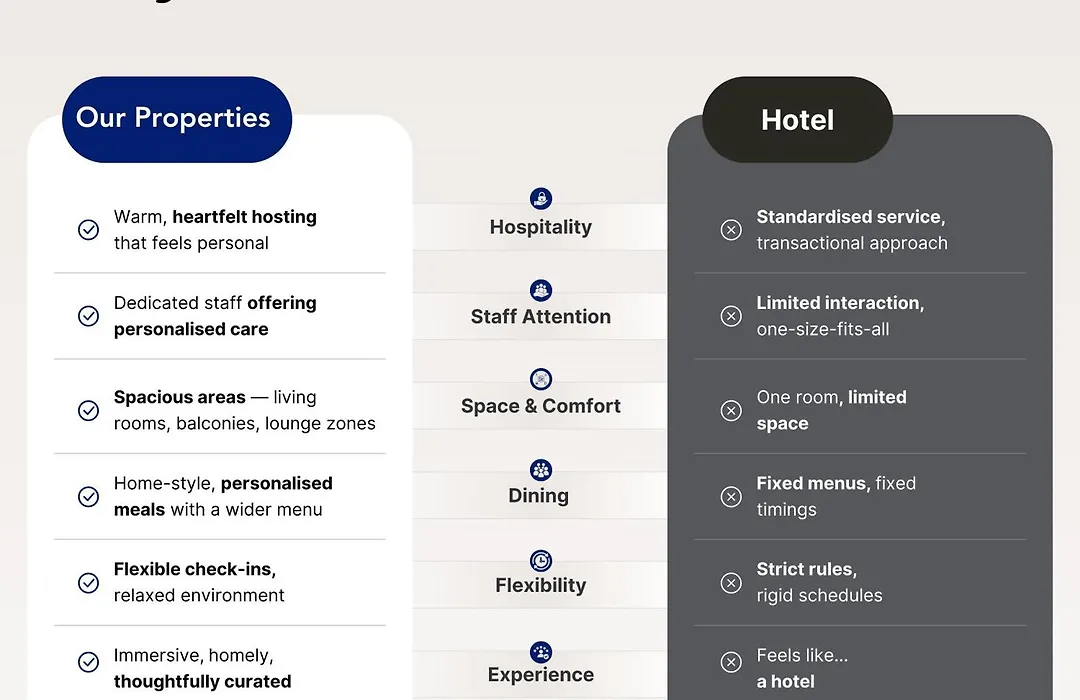Screen dimensions: 1080x700
Task: Select the Our Properties blue header pill
Action: pyautogui.click(x=177, y=119)
